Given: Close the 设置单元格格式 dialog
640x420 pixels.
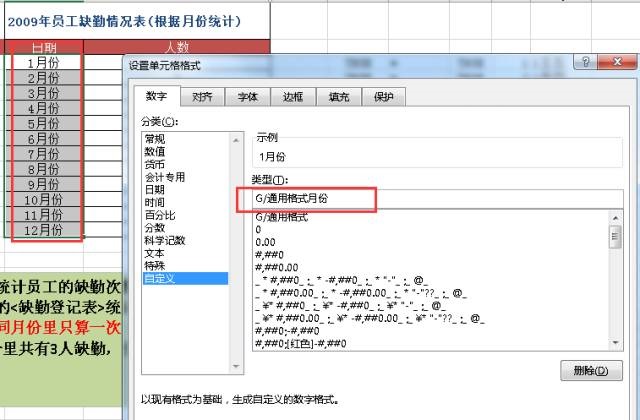Looking at the screenshot, I should point(617,62).
